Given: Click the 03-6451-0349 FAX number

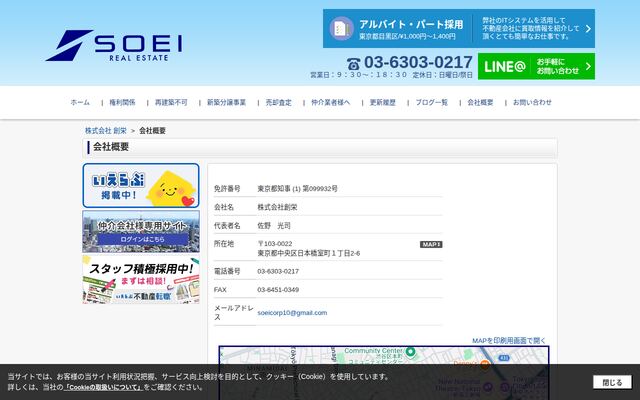Looking at the screenshot, I should coord(278,290).
